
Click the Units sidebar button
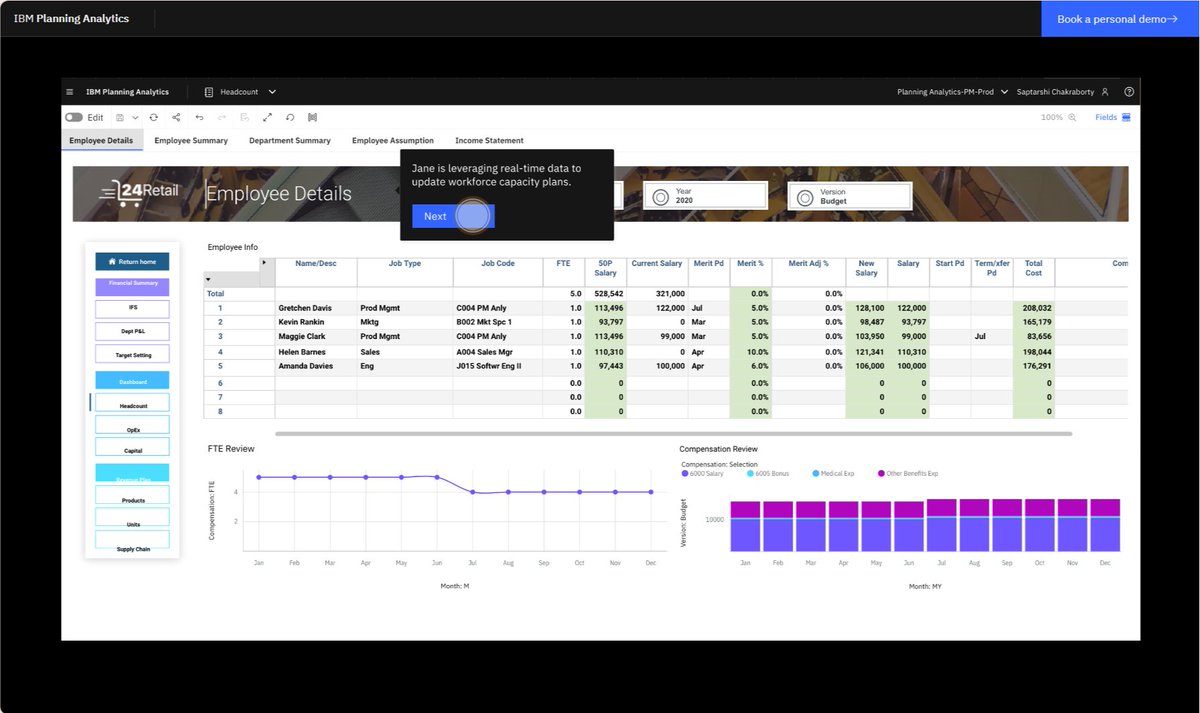point(132,518)
